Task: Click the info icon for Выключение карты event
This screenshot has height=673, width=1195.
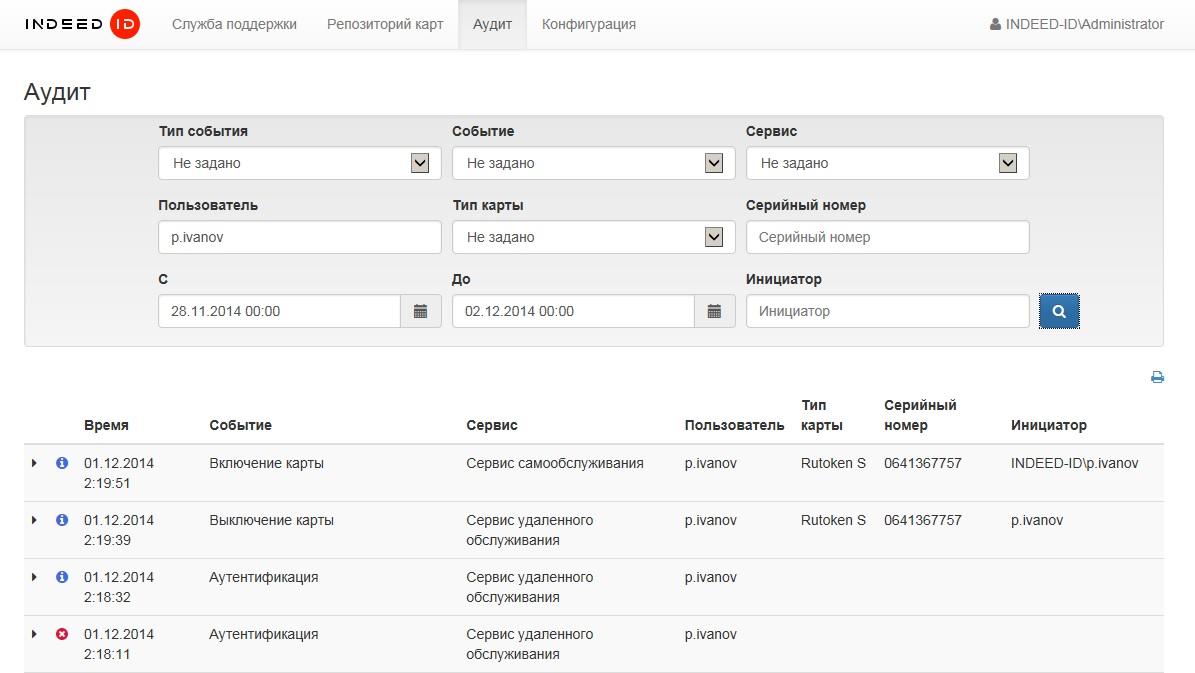Action: coord(62,521)
